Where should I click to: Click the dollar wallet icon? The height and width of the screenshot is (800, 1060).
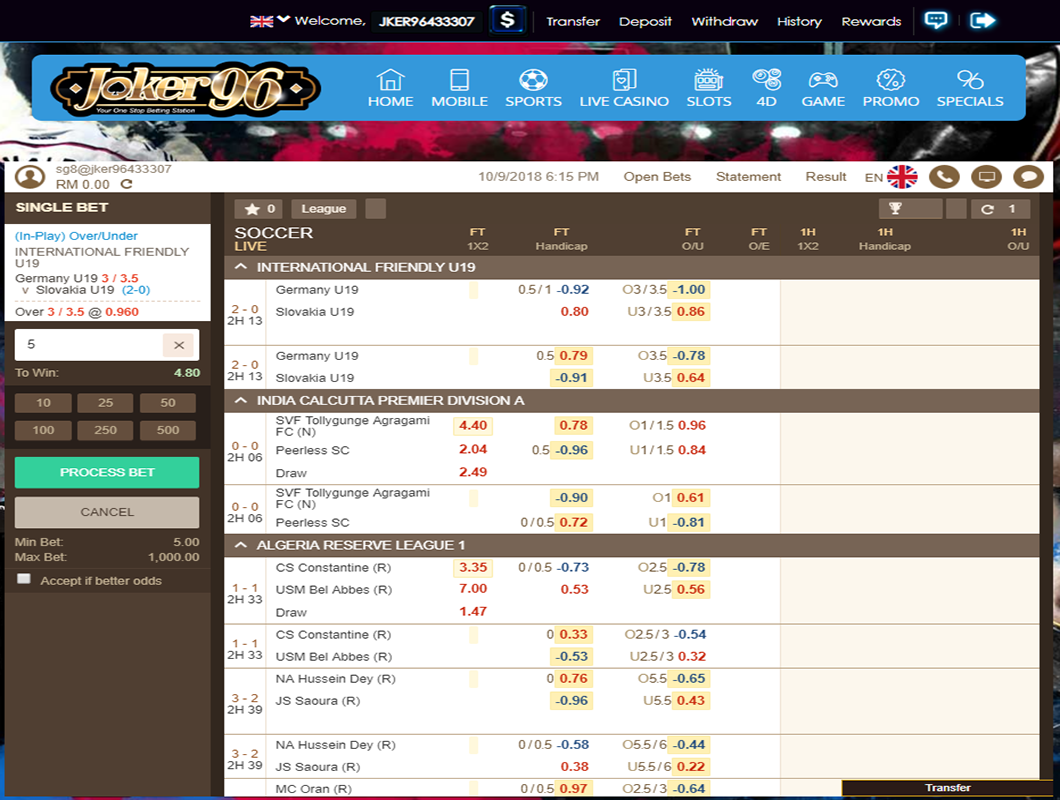coord(508,20)
